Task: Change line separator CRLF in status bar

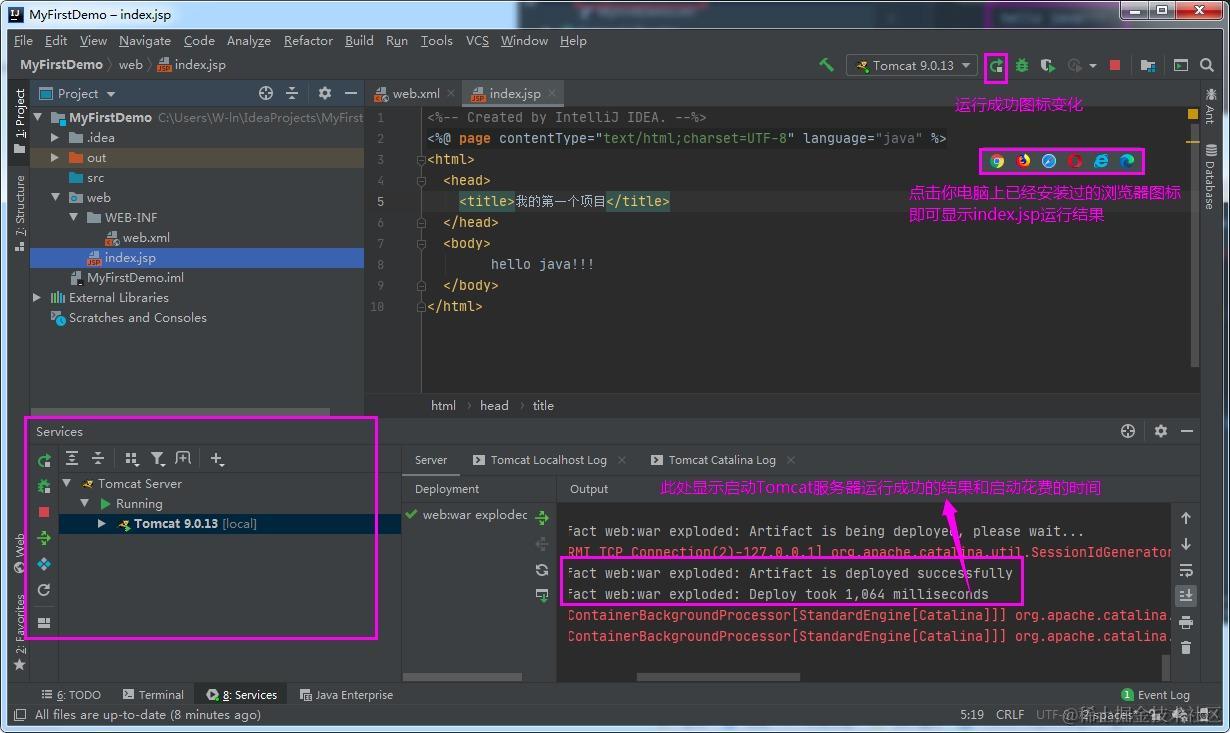Action: click(x=1010, y=714)
